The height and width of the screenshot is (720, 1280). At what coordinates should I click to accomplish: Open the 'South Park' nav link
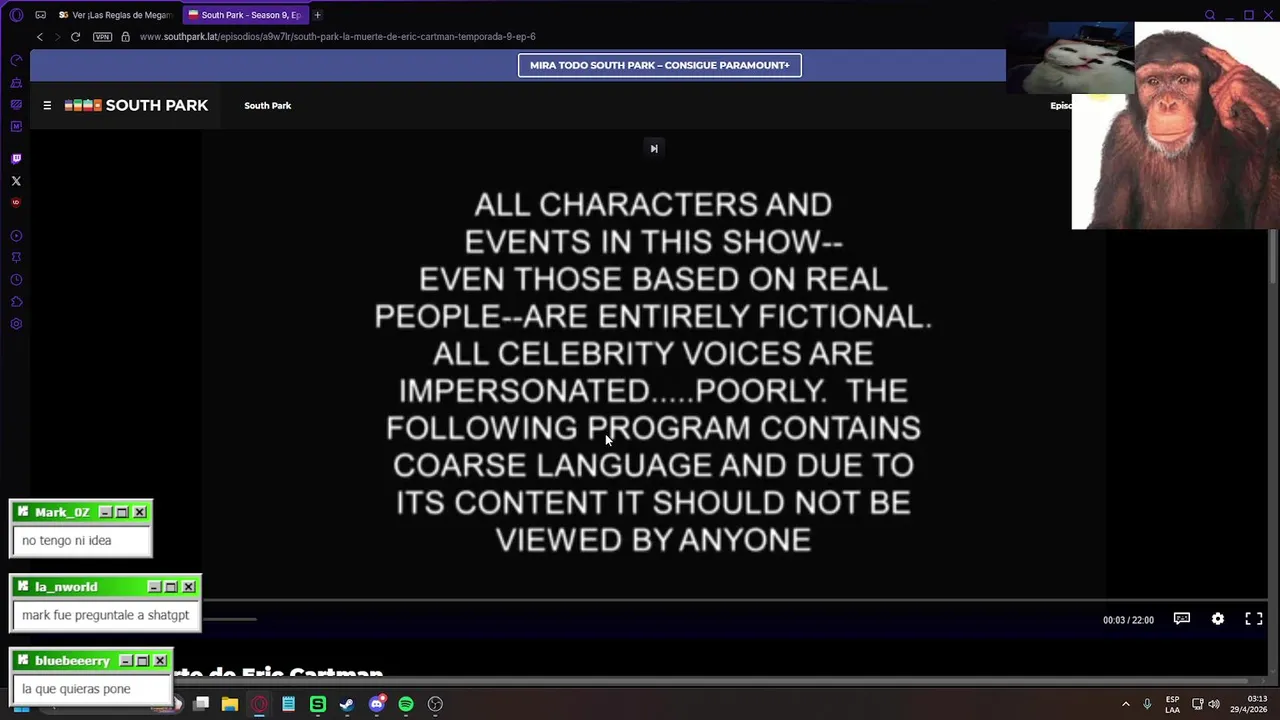tap(267, 105)
